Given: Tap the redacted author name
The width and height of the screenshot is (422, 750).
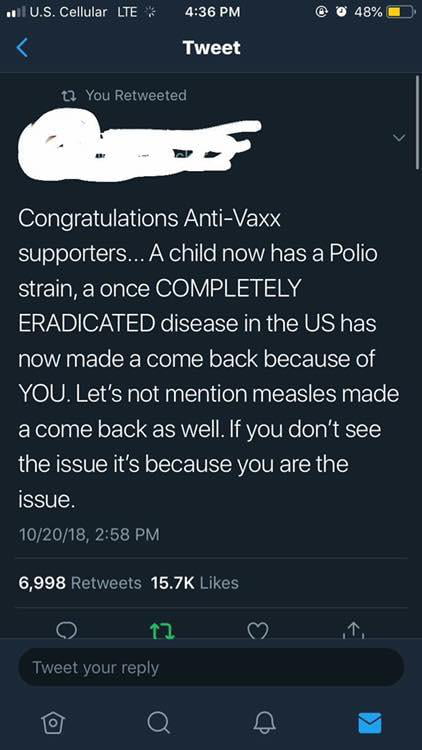Looking at the screenshot, I should click(139, 144).
